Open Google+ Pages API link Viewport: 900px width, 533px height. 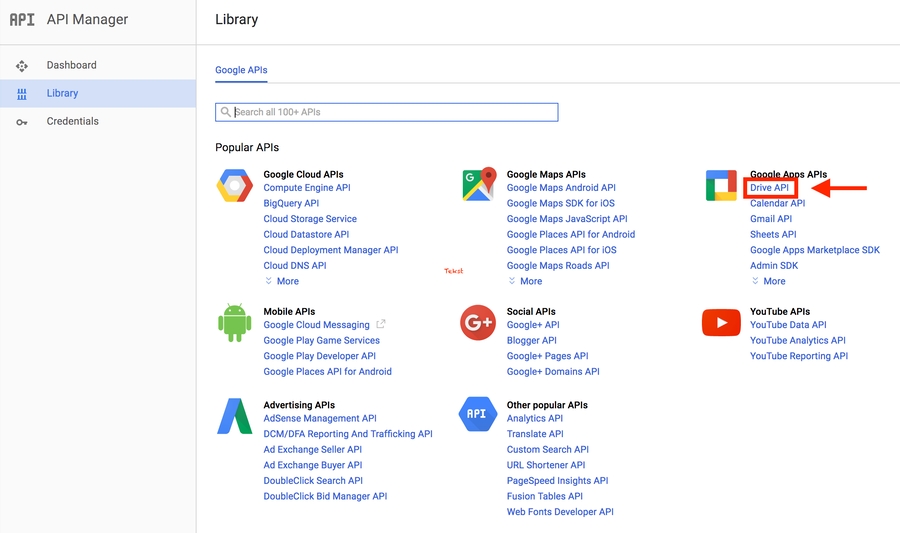(548, 356)
